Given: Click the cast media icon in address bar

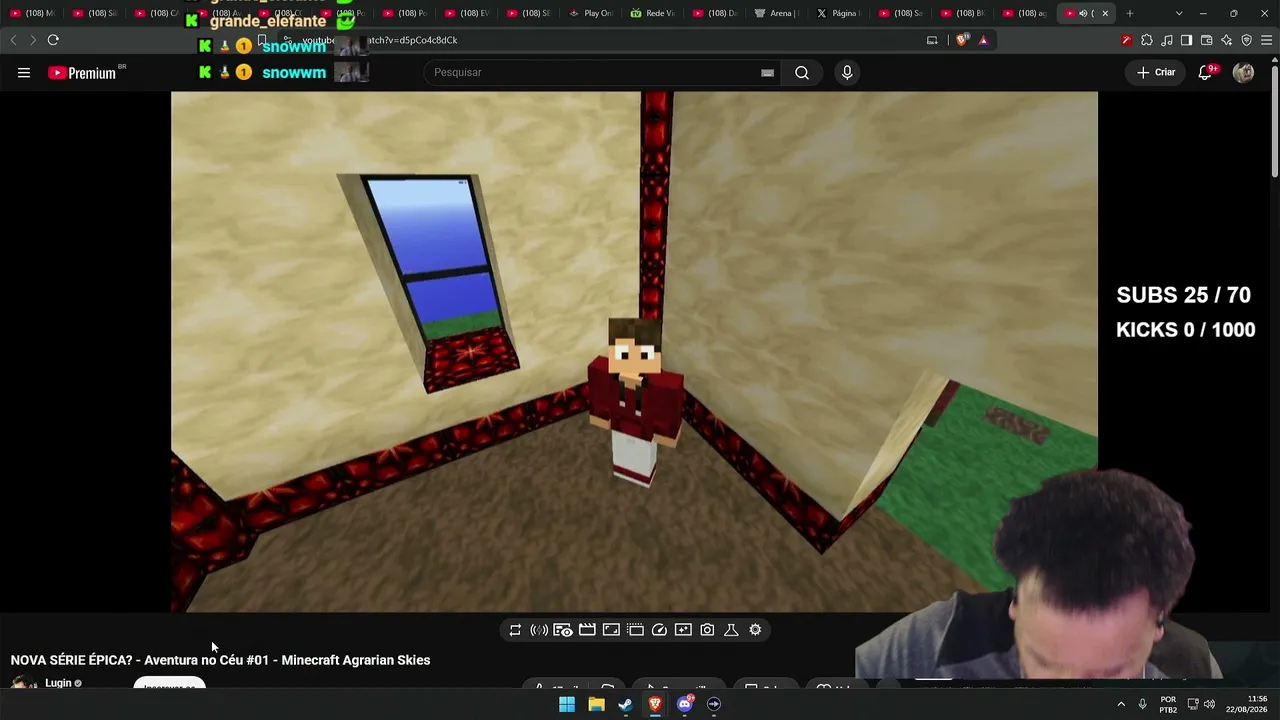Looking at the screenshot, I should [x=932, y=40].
